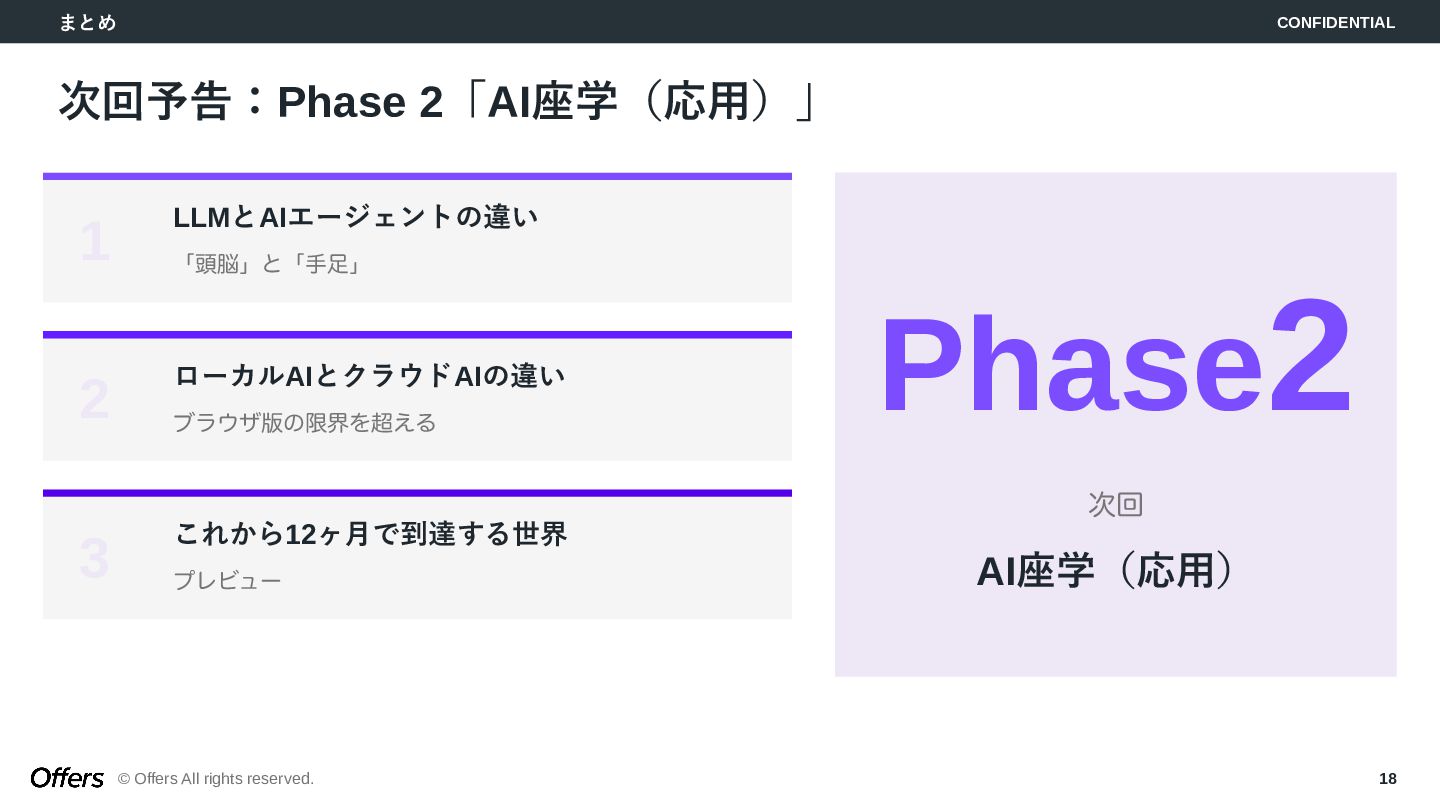The width and height of the screenshot is (1440, 810).
Task: Select the faded number 2 marker
Action: [94, 400]
